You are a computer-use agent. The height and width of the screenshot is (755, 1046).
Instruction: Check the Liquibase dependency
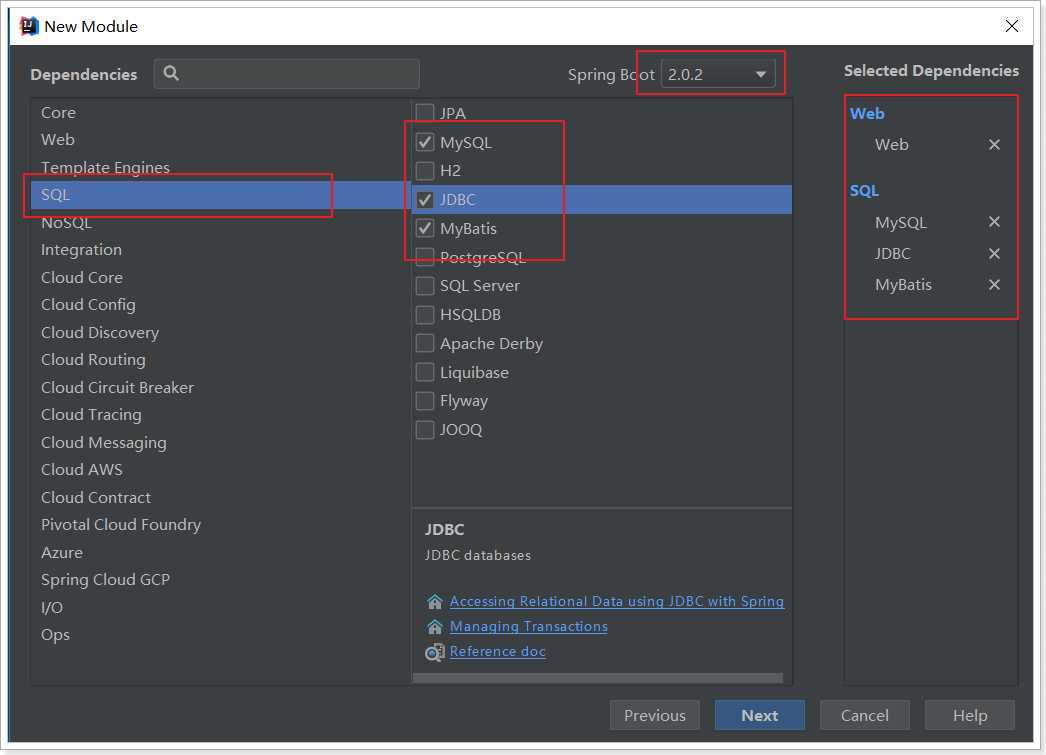(425, 372)
